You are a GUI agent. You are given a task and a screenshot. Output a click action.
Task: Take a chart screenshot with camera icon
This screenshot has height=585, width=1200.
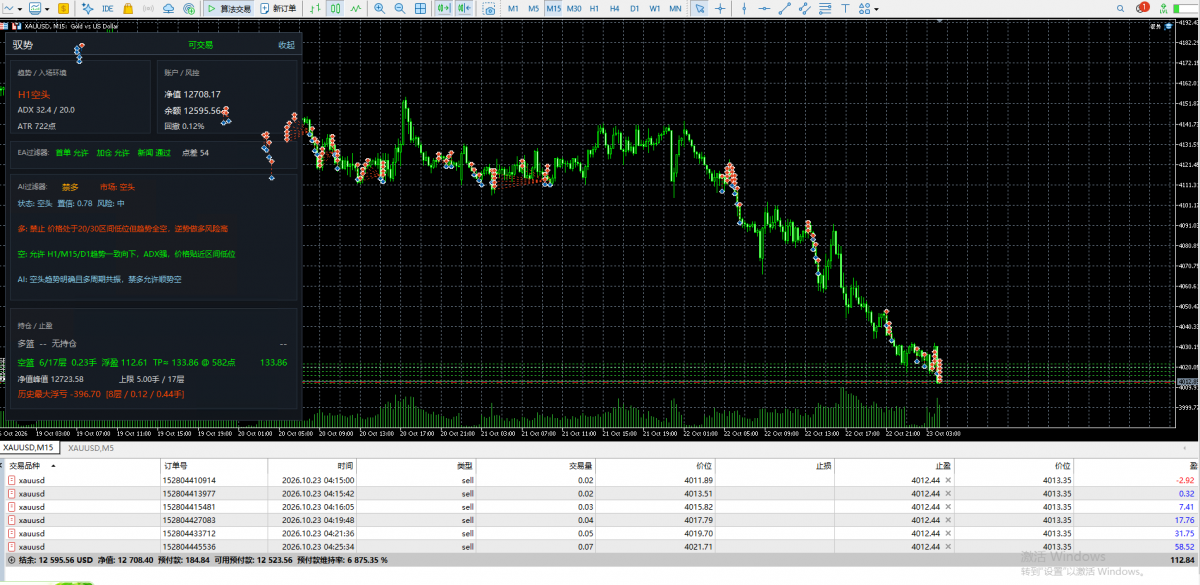(x=489, y=8)
